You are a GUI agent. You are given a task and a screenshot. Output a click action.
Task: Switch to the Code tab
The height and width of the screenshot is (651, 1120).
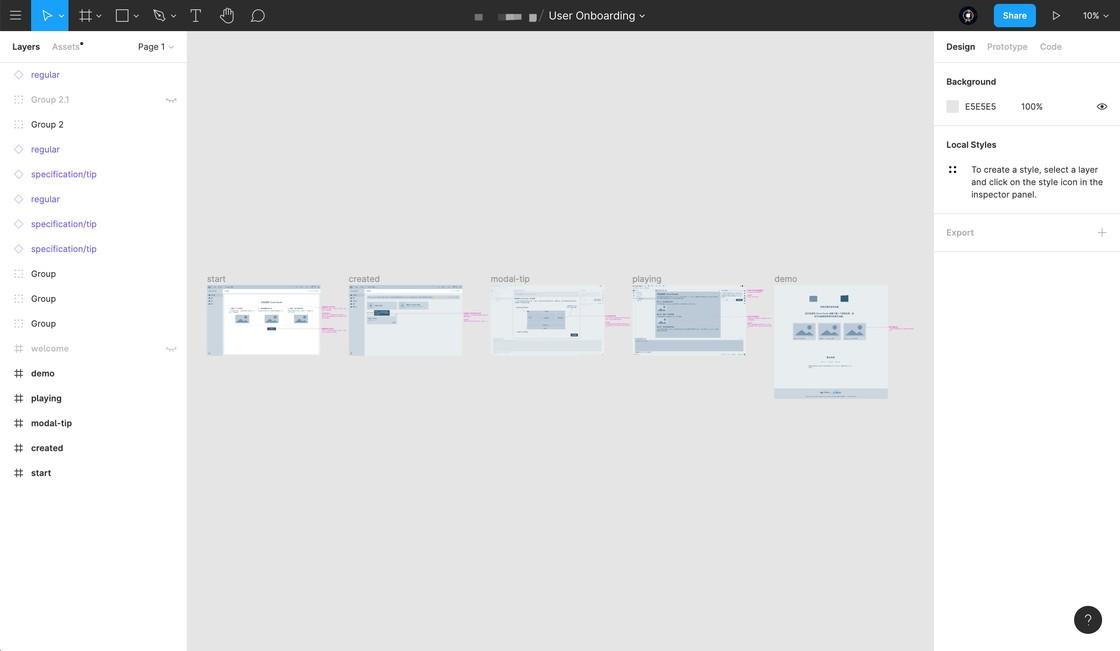tap(1050, 46)
